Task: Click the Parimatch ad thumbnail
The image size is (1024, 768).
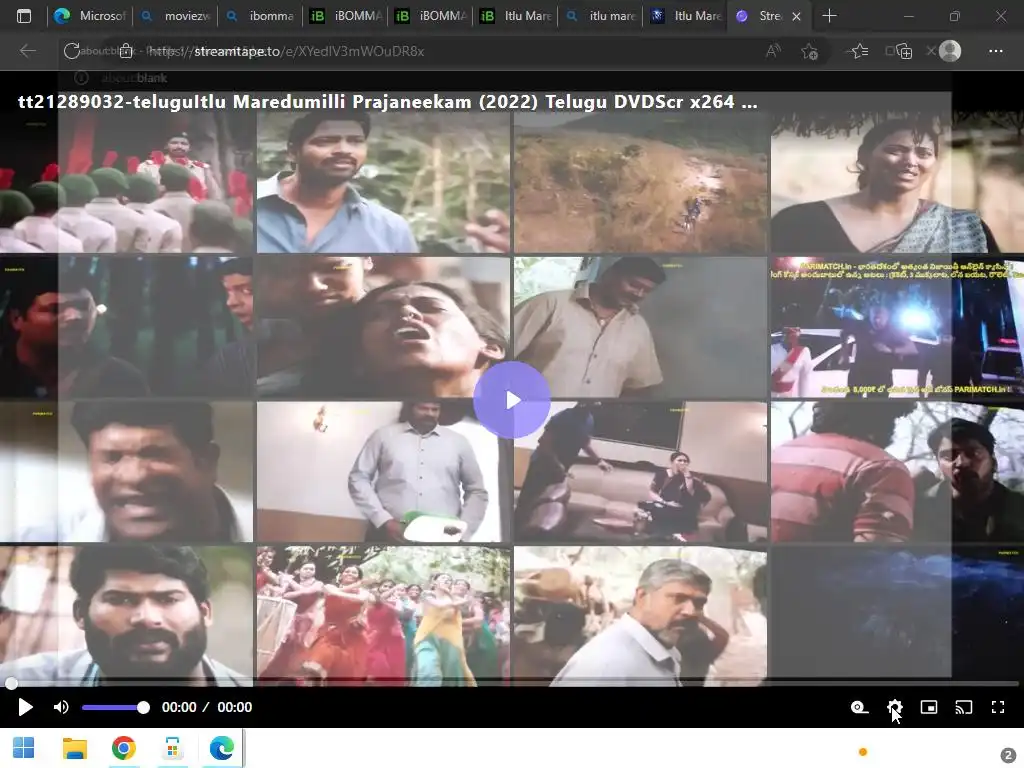Action: coord(897,327)
